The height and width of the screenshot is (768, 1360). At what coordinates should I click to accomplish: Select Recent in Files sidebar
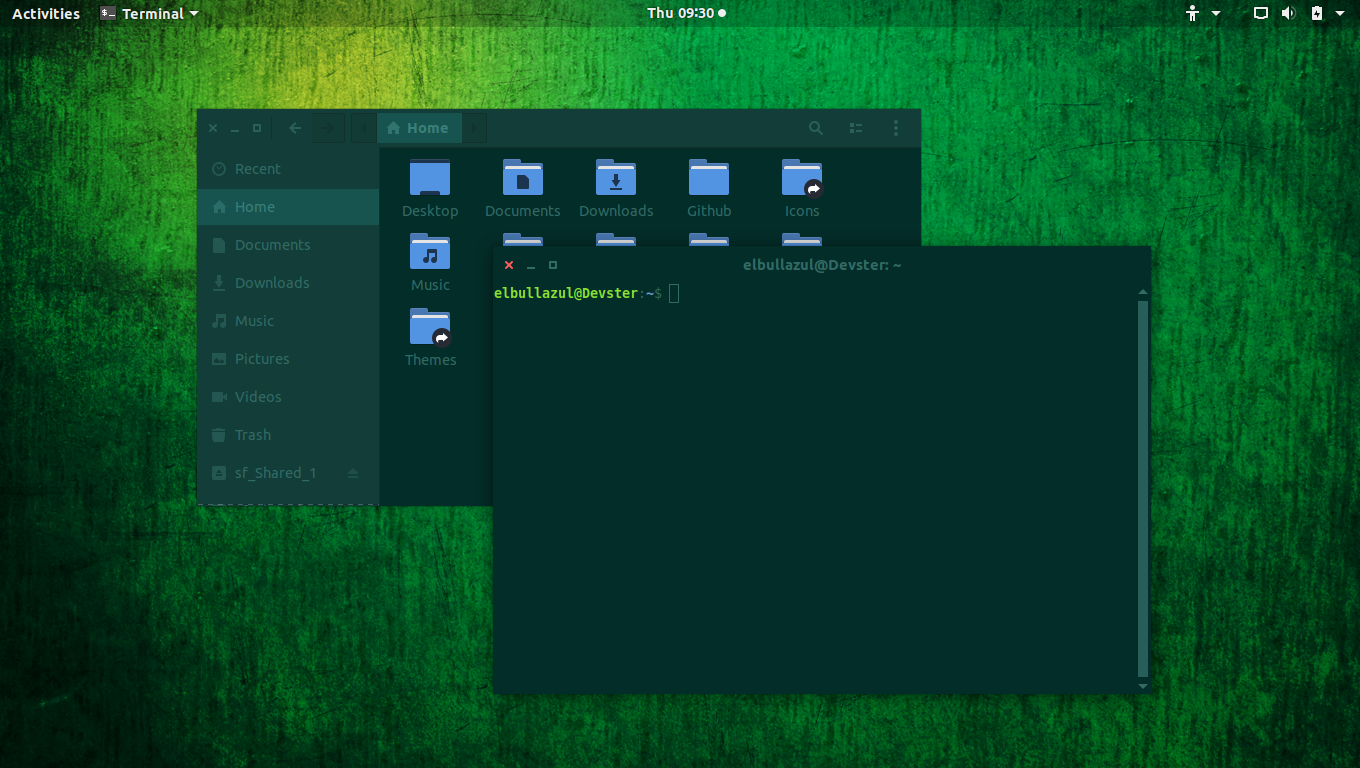(288, 169)
